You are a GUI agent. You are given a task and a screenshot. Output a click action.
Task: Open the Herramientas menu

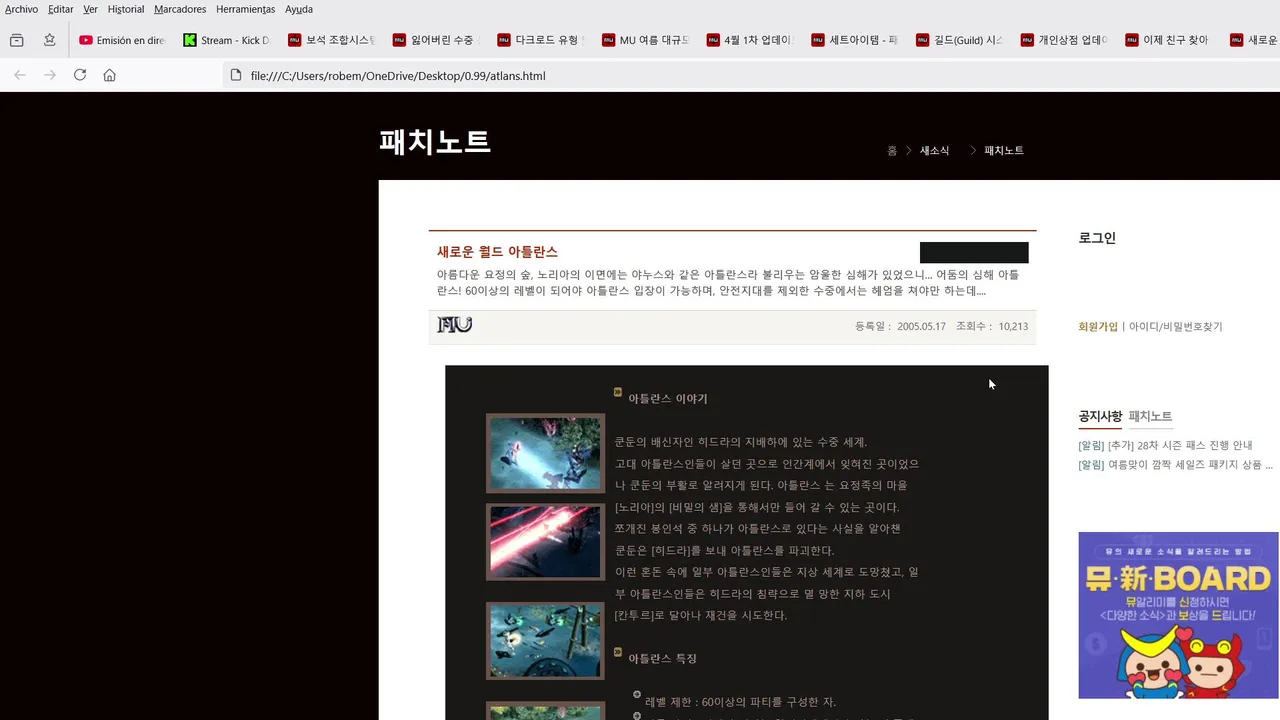245,9
